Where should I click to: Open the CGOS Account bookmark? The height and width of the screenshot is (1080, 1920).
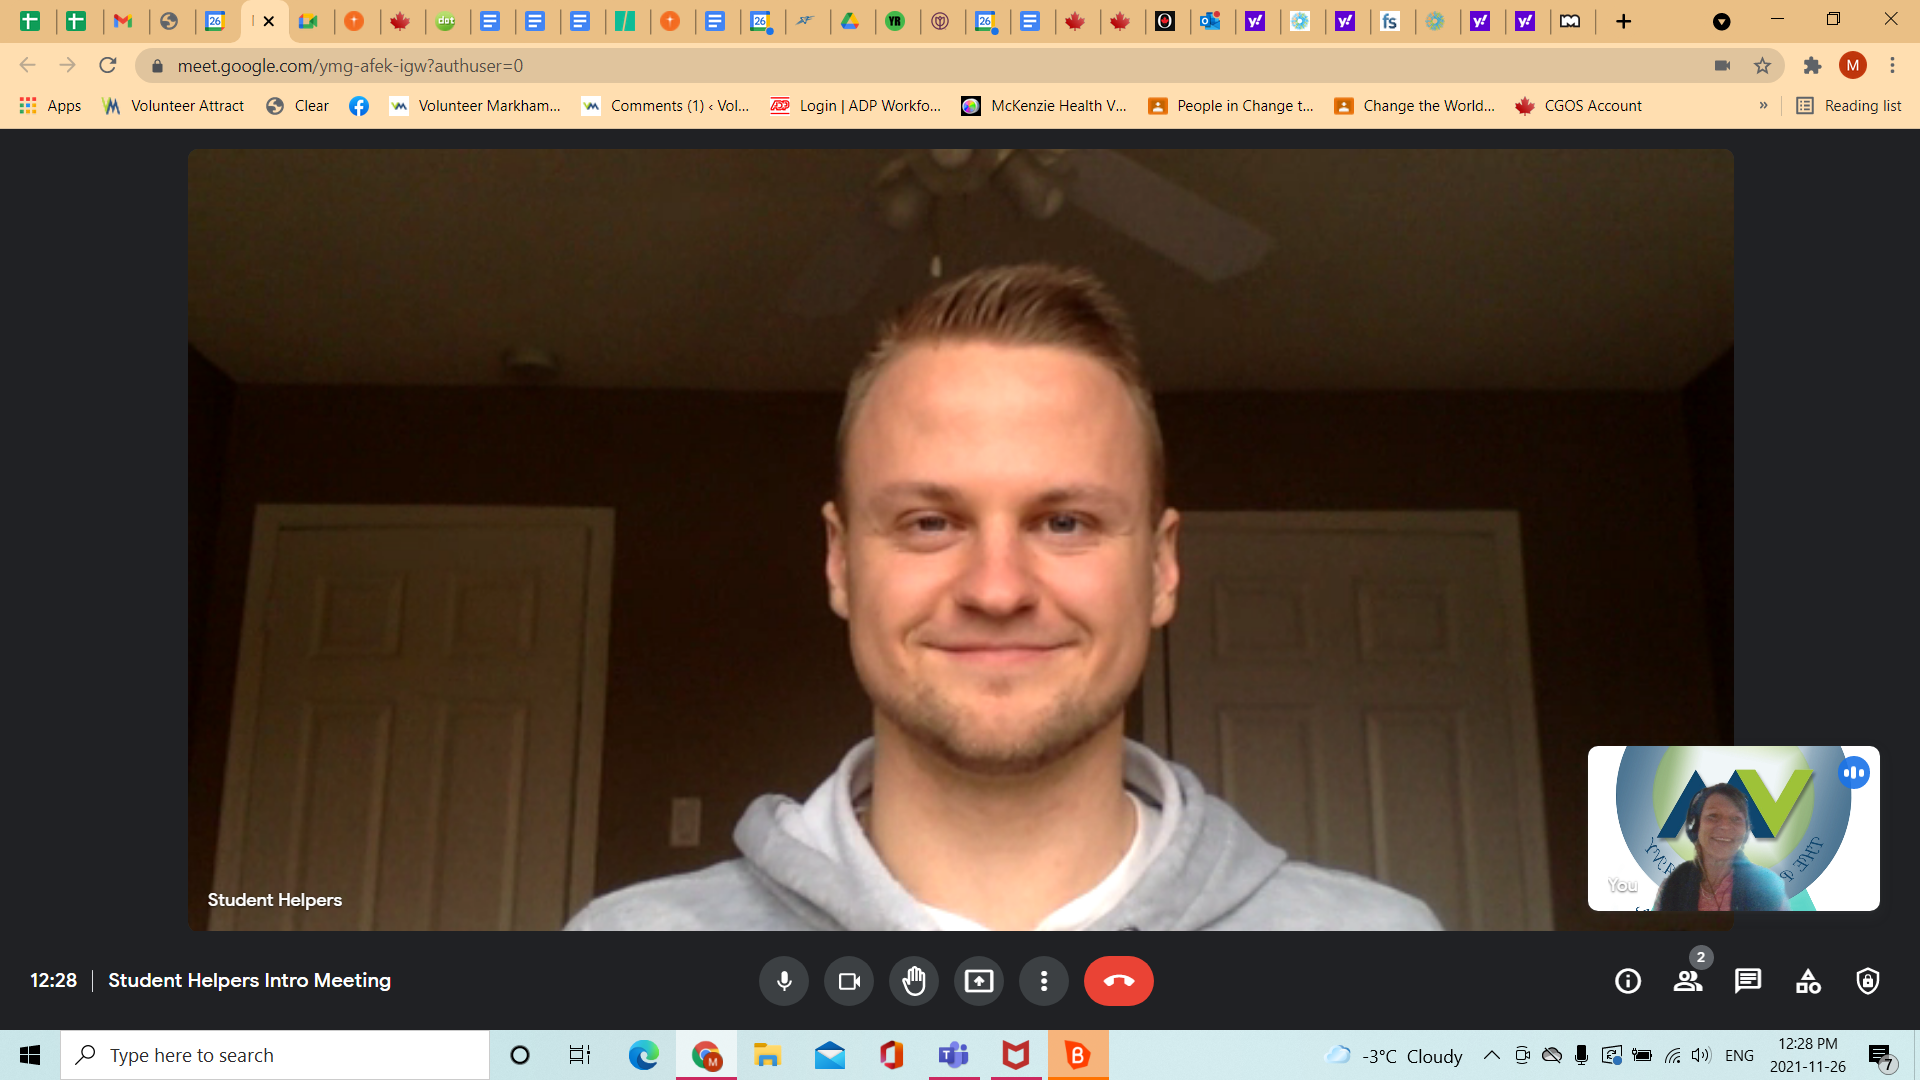1580,106
